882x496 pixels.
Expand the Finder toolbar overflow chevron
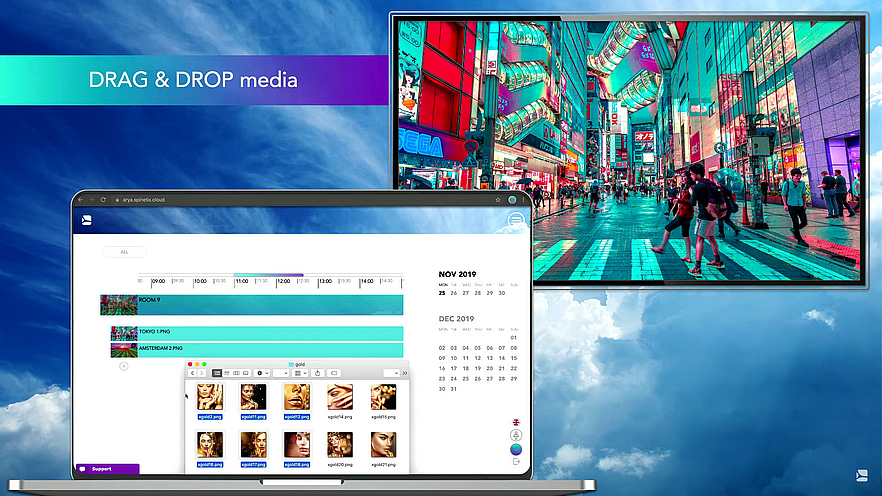point(404,373)
